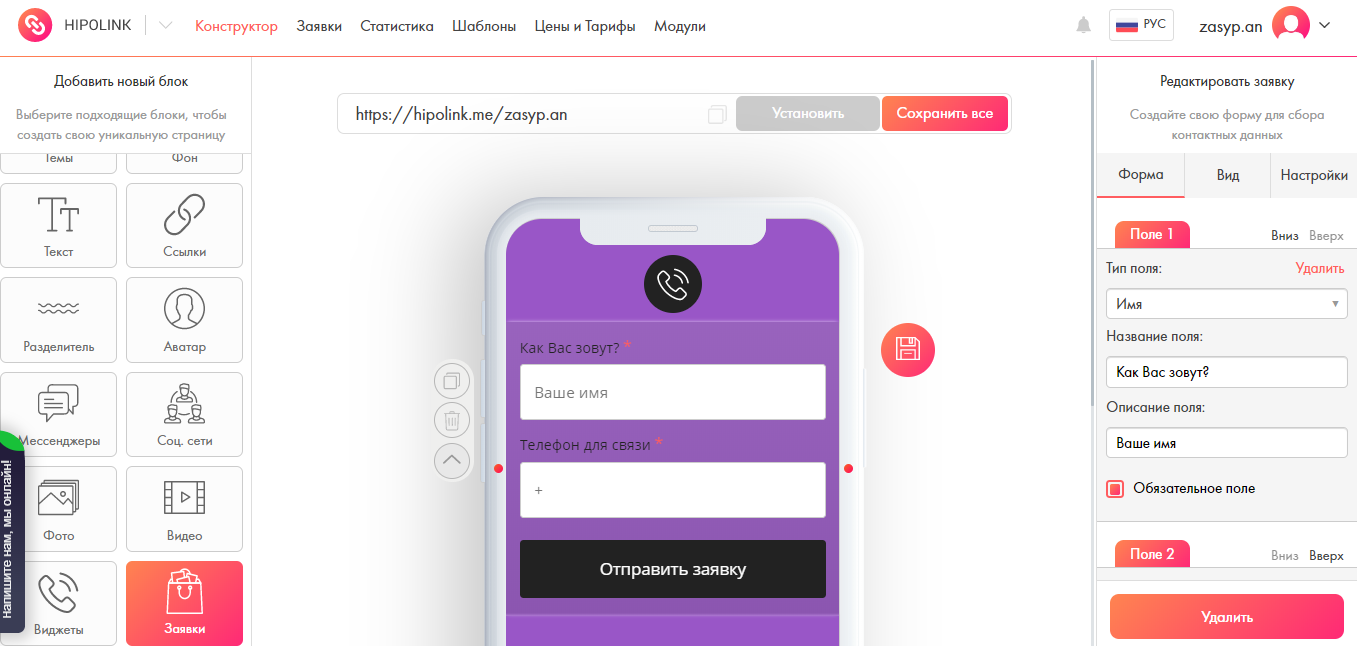
Task: Click the trash icon beside the phone preview
Action: click(x=452, y=420)
